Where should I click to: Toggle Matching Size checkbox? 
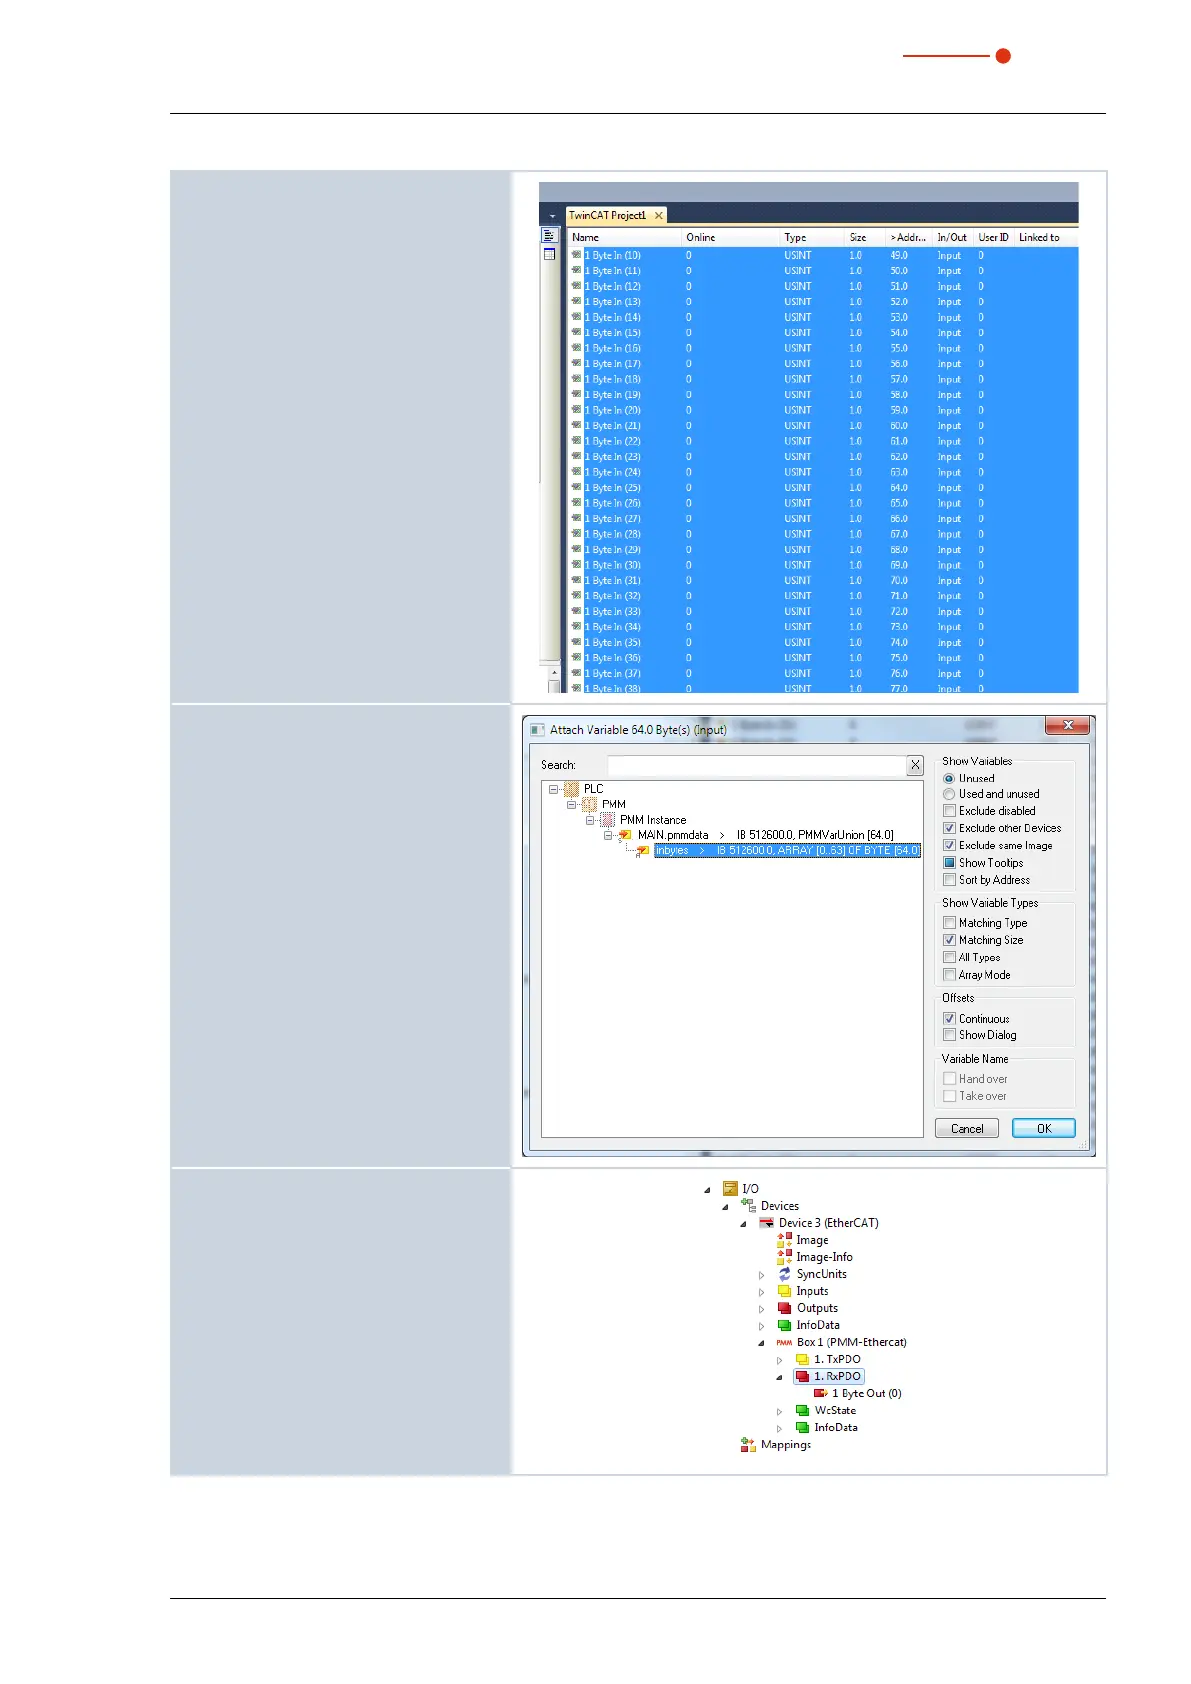pos(949,940)
